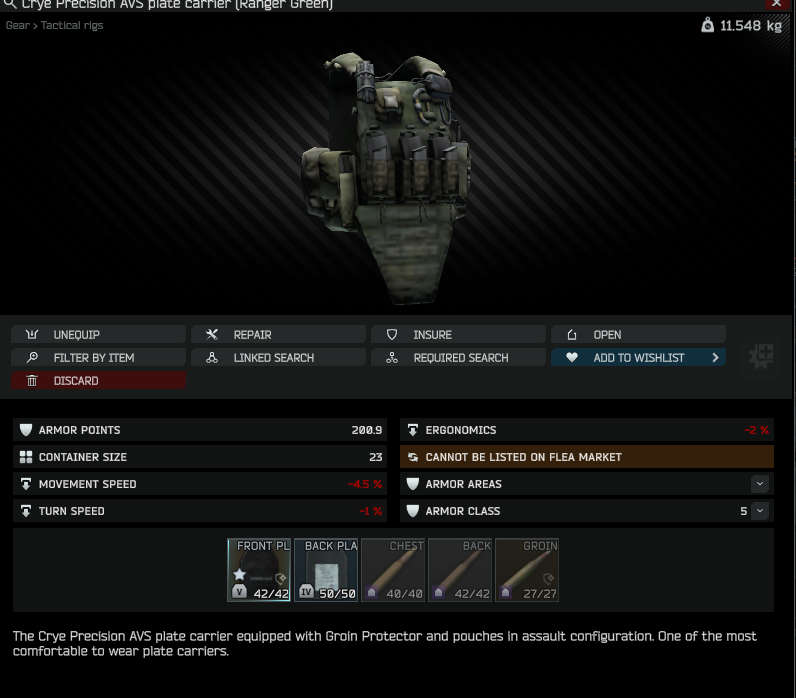Select the Groin armor slot 27/27
Viewport: 796px width, 698px height.
click(x=527, y=570)
